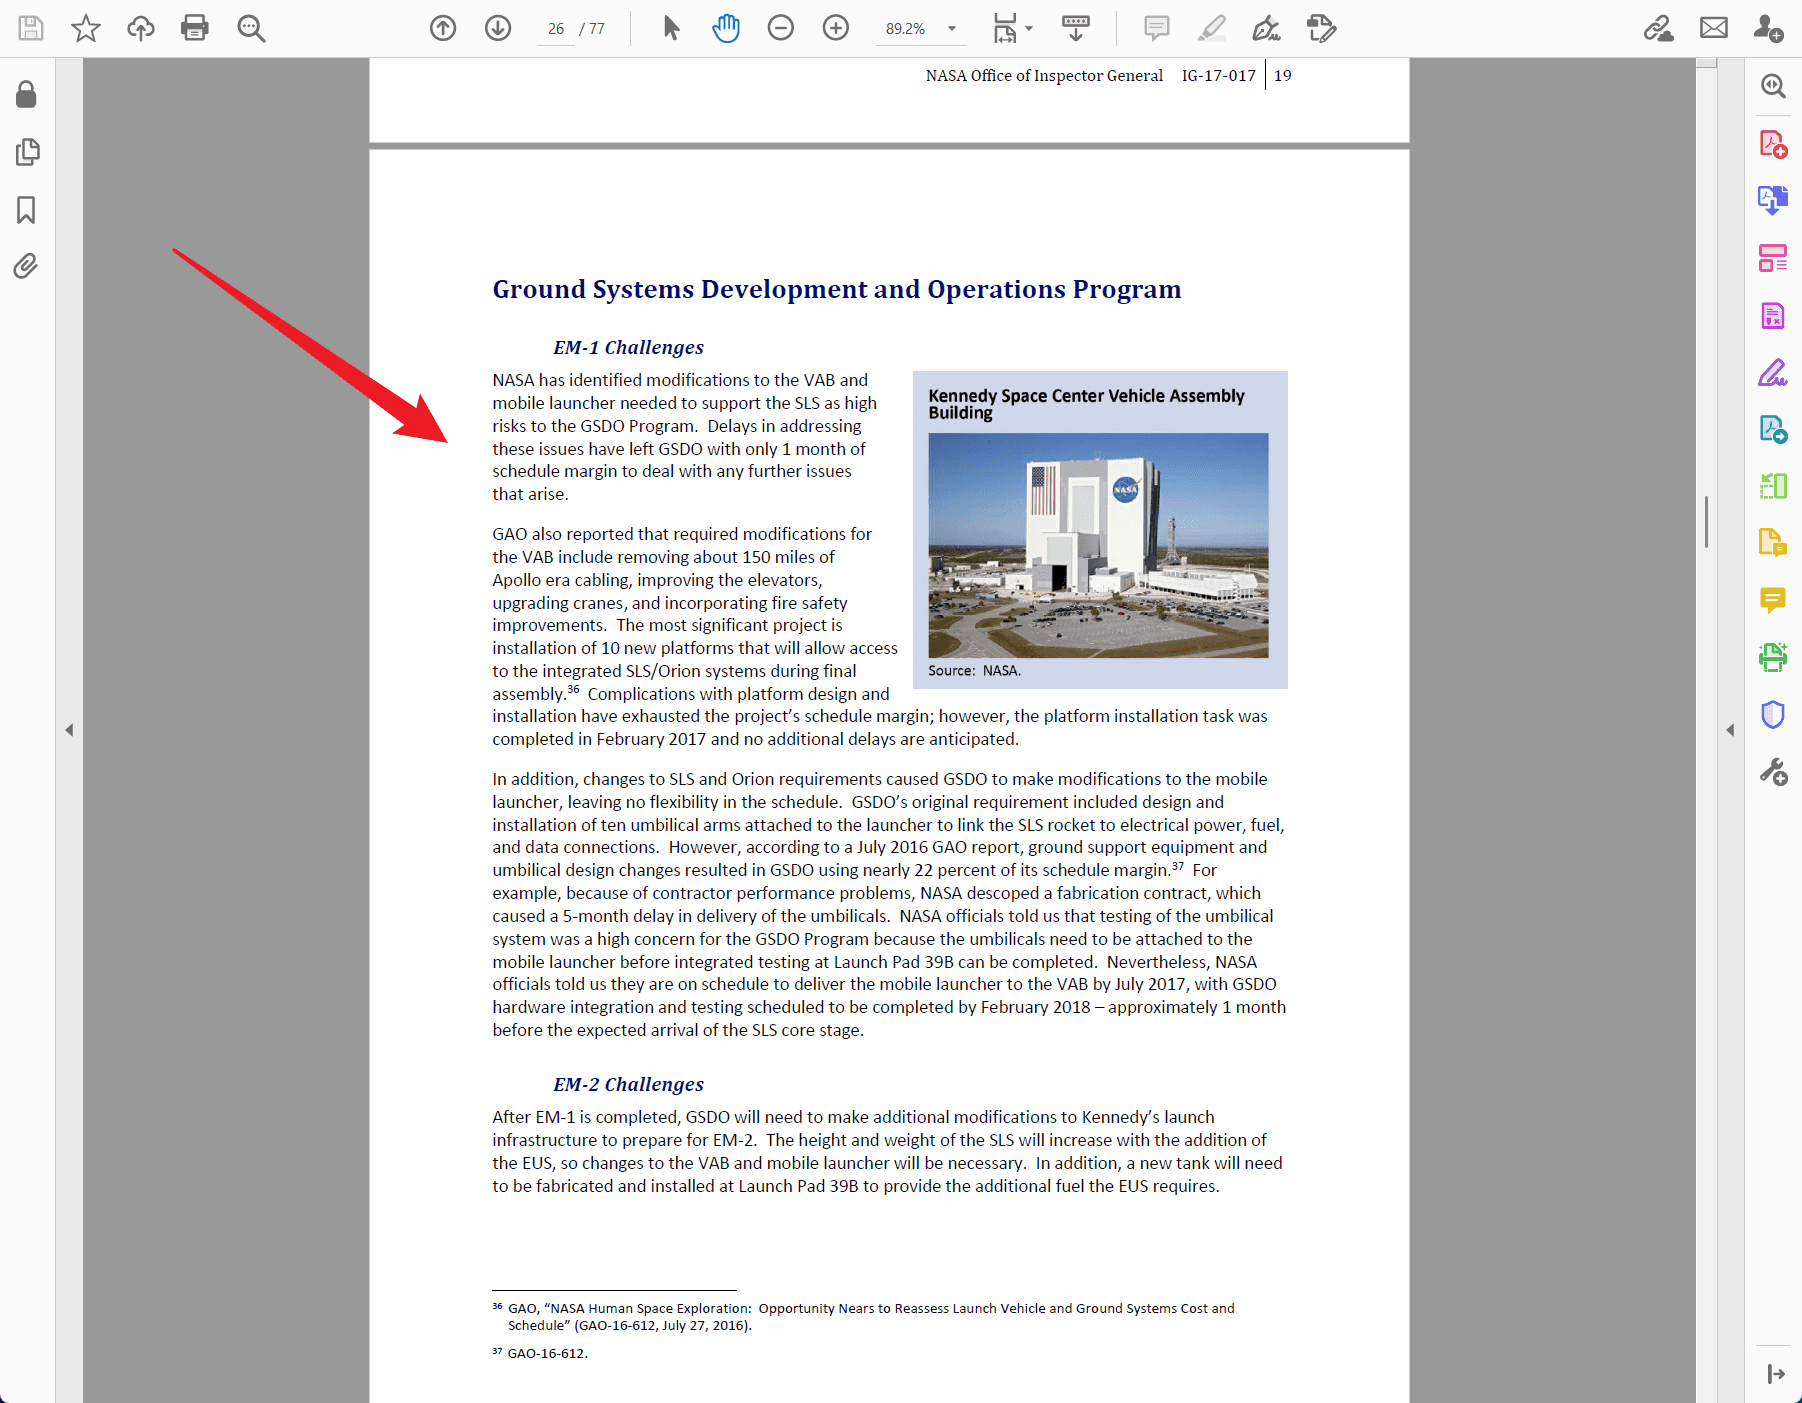Open the Edit PDF tool in right pane
Viewport: 1802px width, 1403px height.
click(x=1773, y=316)
